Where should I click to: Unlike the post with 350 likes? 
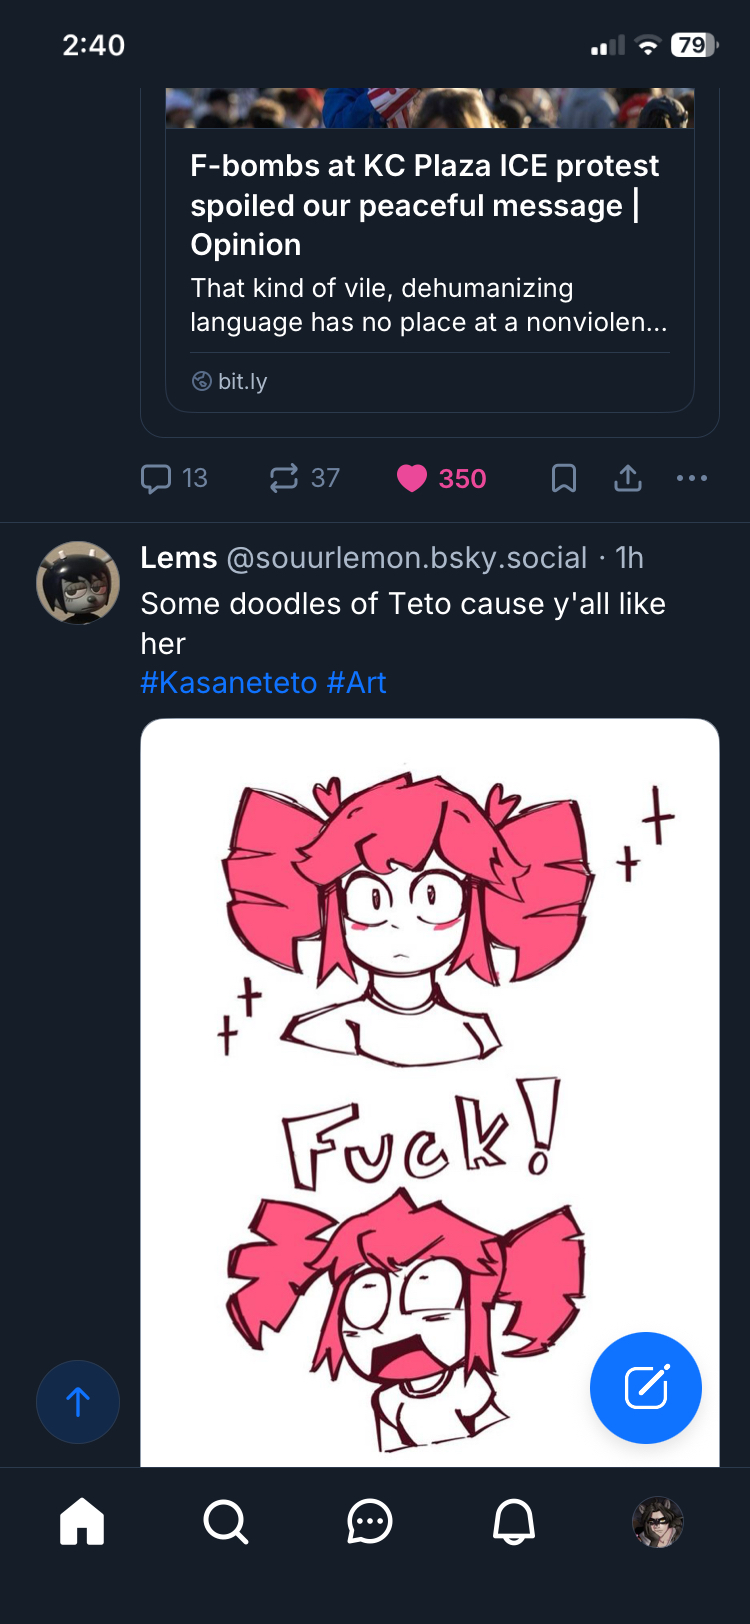click(x=412, y=479)
